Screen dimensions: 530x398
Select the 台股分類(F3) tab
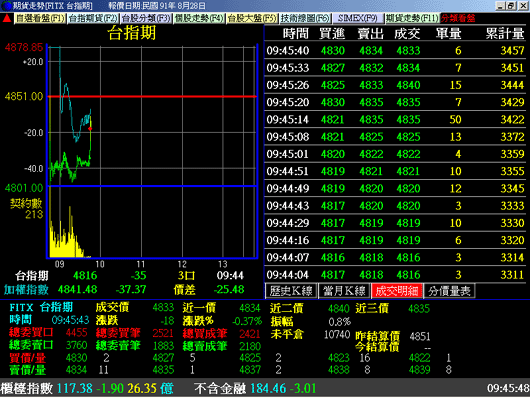[146, 18]
